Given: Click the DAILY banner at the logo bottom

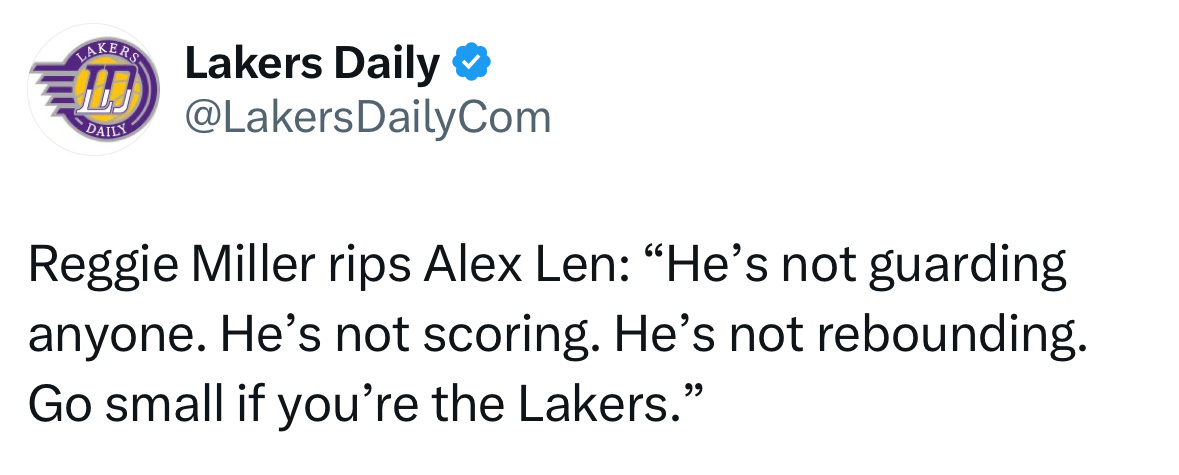Looking at the screenshot, I should 108,129.
